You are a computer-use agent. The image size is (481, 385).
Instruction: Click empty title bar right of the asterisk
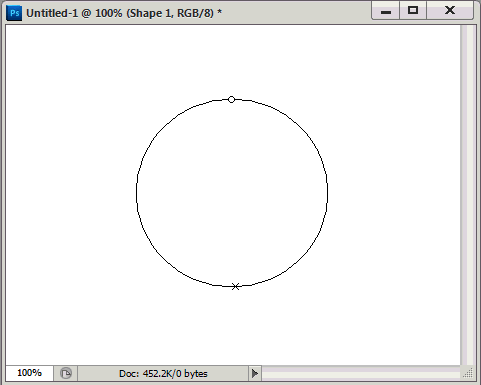tap(297, 13)
